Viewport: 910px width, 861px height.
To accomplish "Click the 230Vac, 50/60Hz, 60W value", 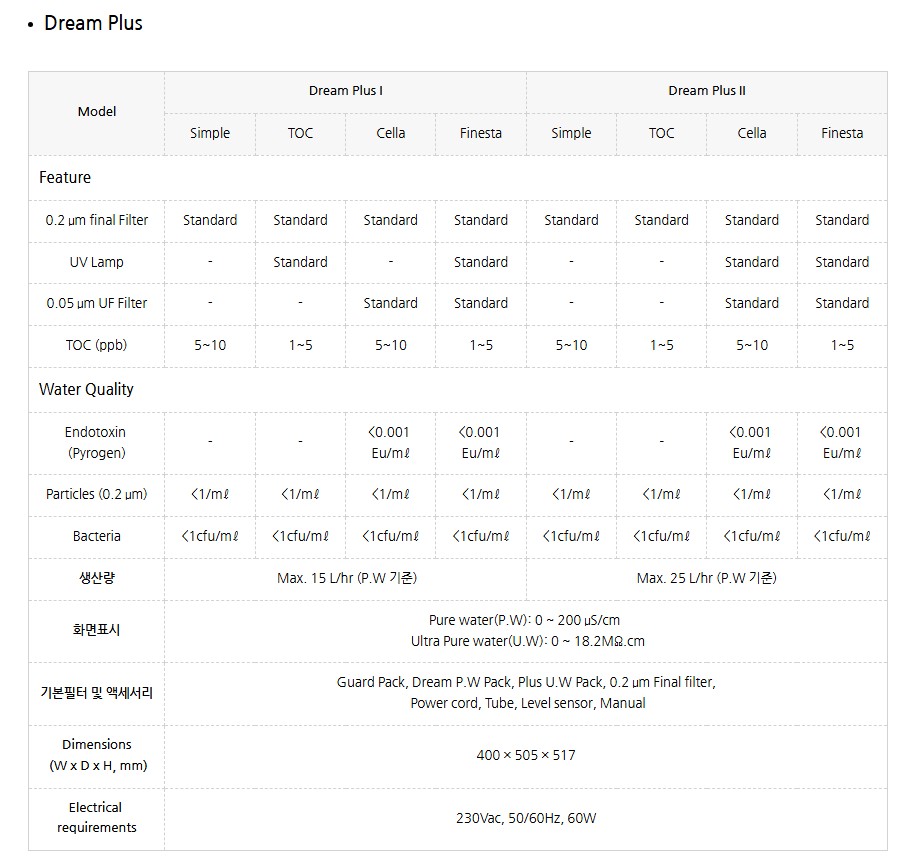I will point(526,818).
